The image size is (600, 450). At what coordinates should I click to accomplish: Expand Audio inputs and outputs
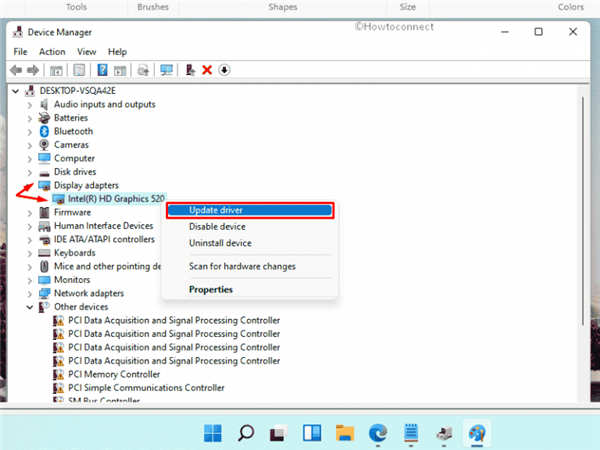30,104
